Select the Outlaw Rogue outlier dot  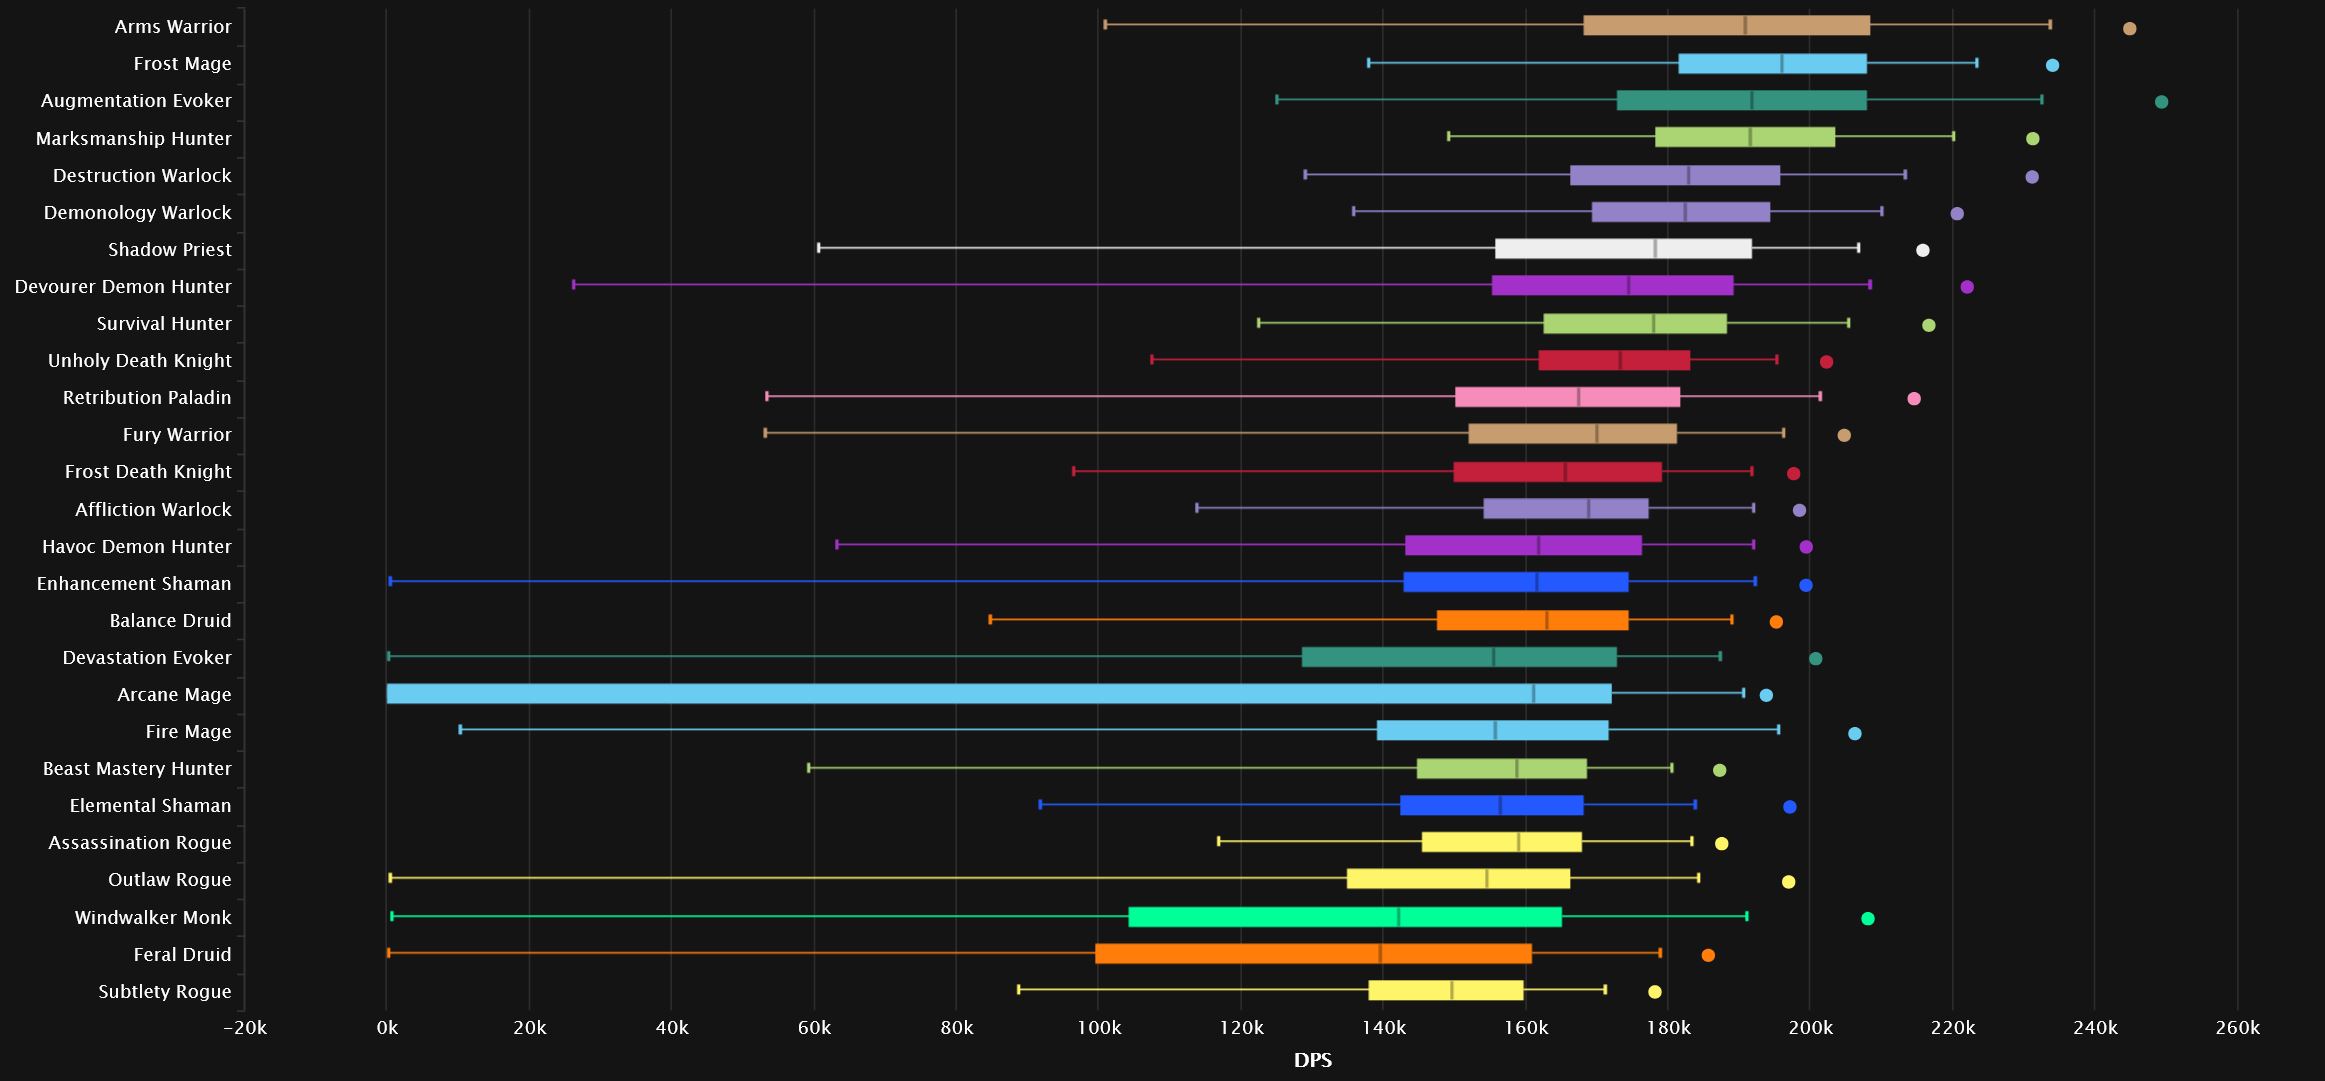point(1789,882)
